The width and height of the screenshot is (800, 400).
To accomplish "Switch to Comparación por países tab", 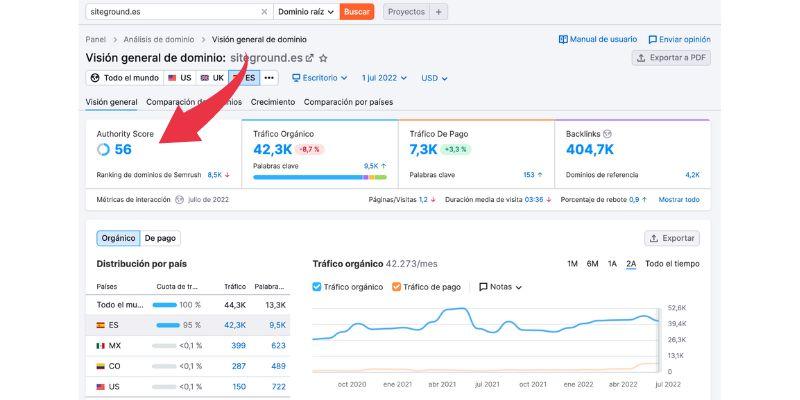I will (348, 102).
